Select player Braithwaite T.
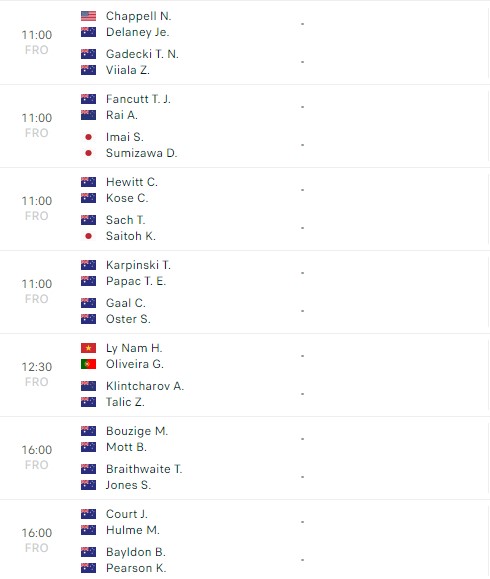The image size is (490, 579). click(144, 469)
